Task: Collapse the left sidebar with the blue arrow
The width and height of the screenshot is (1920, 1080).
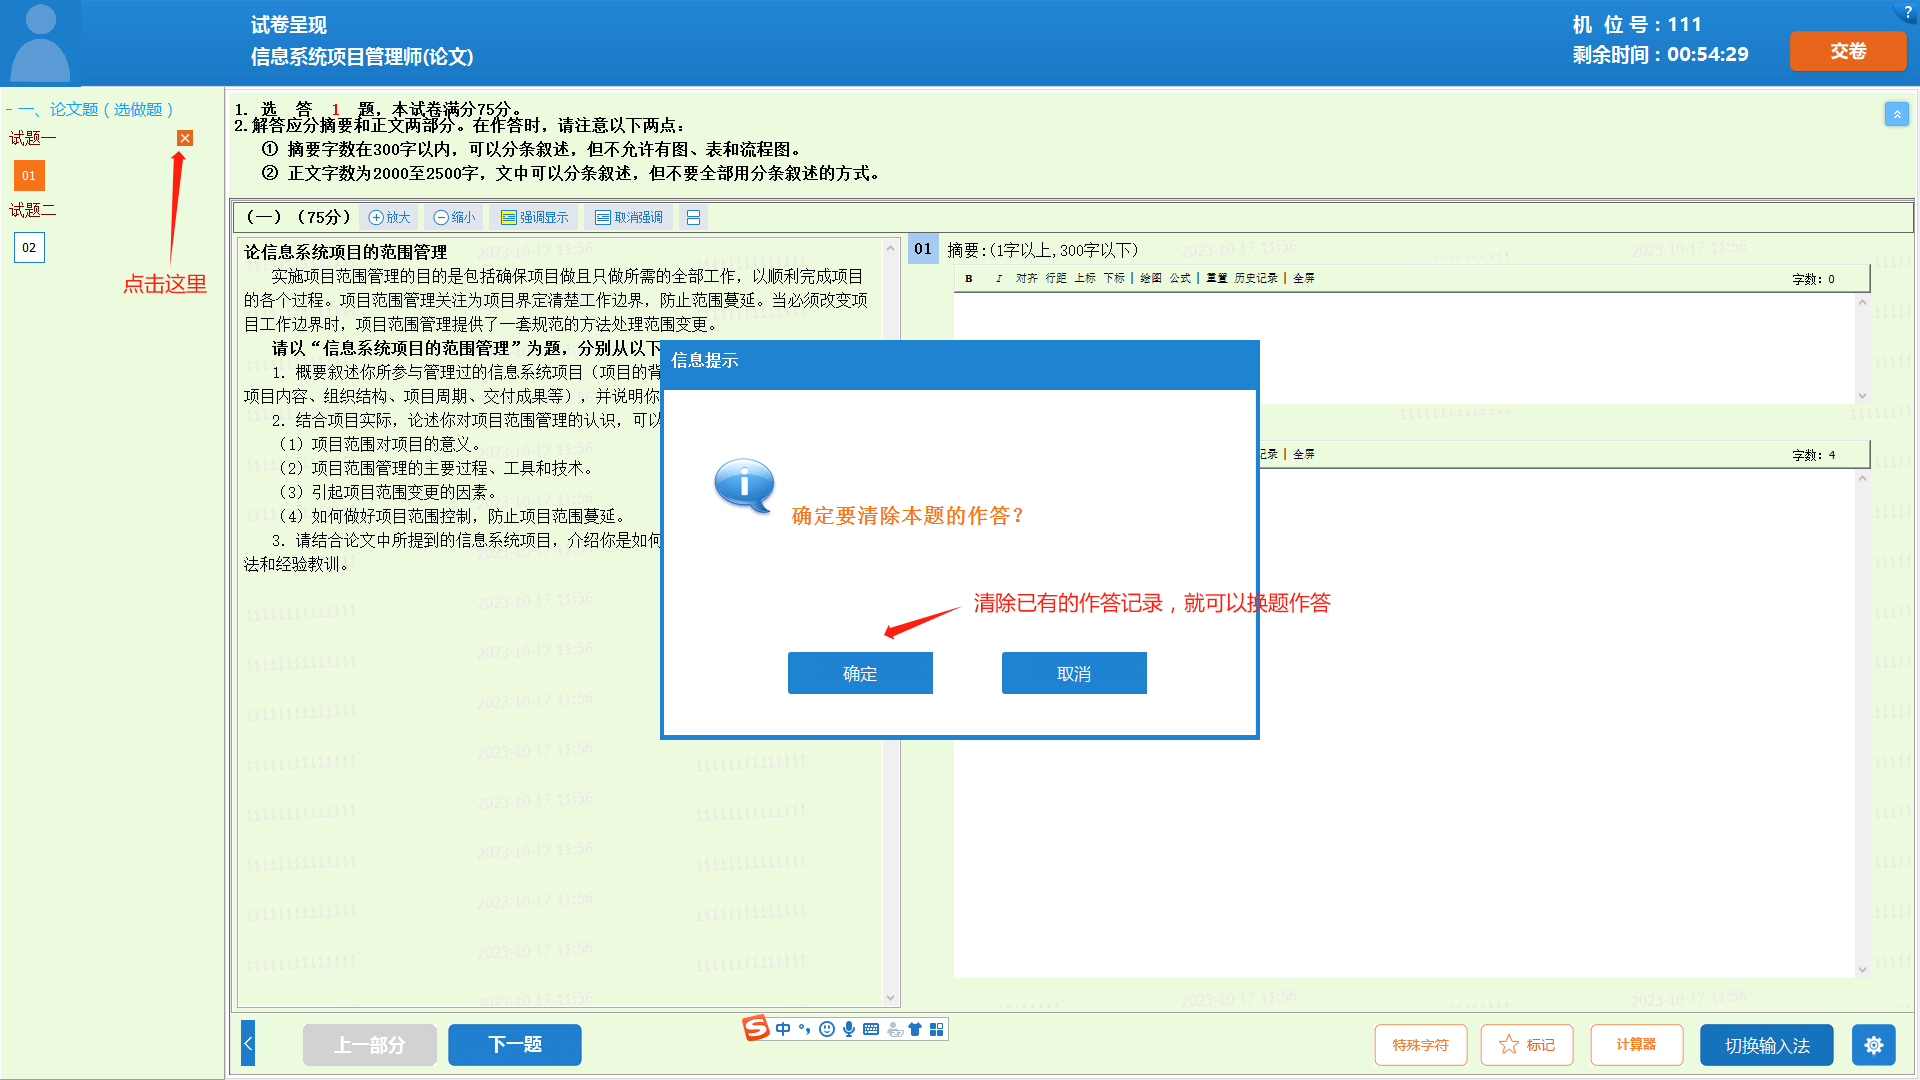Action: [x=248, y=1044]
